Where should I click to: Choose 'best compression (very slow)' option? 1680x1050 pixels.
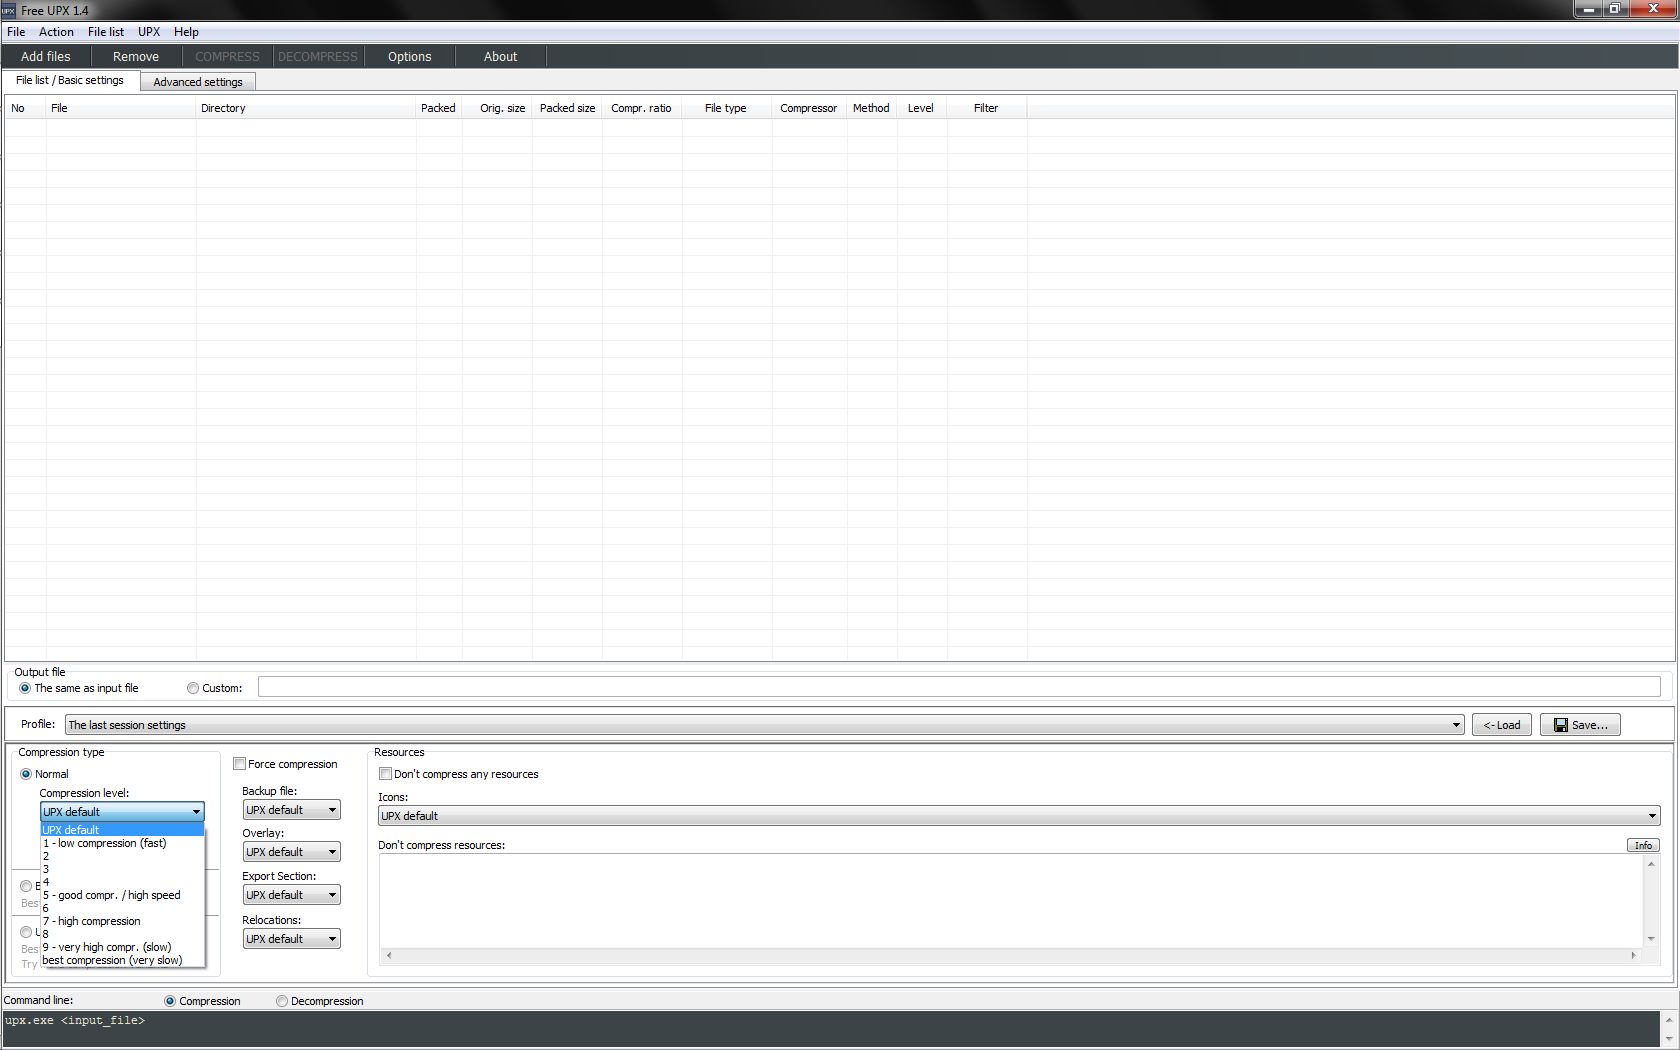click(x=122, y=960)
